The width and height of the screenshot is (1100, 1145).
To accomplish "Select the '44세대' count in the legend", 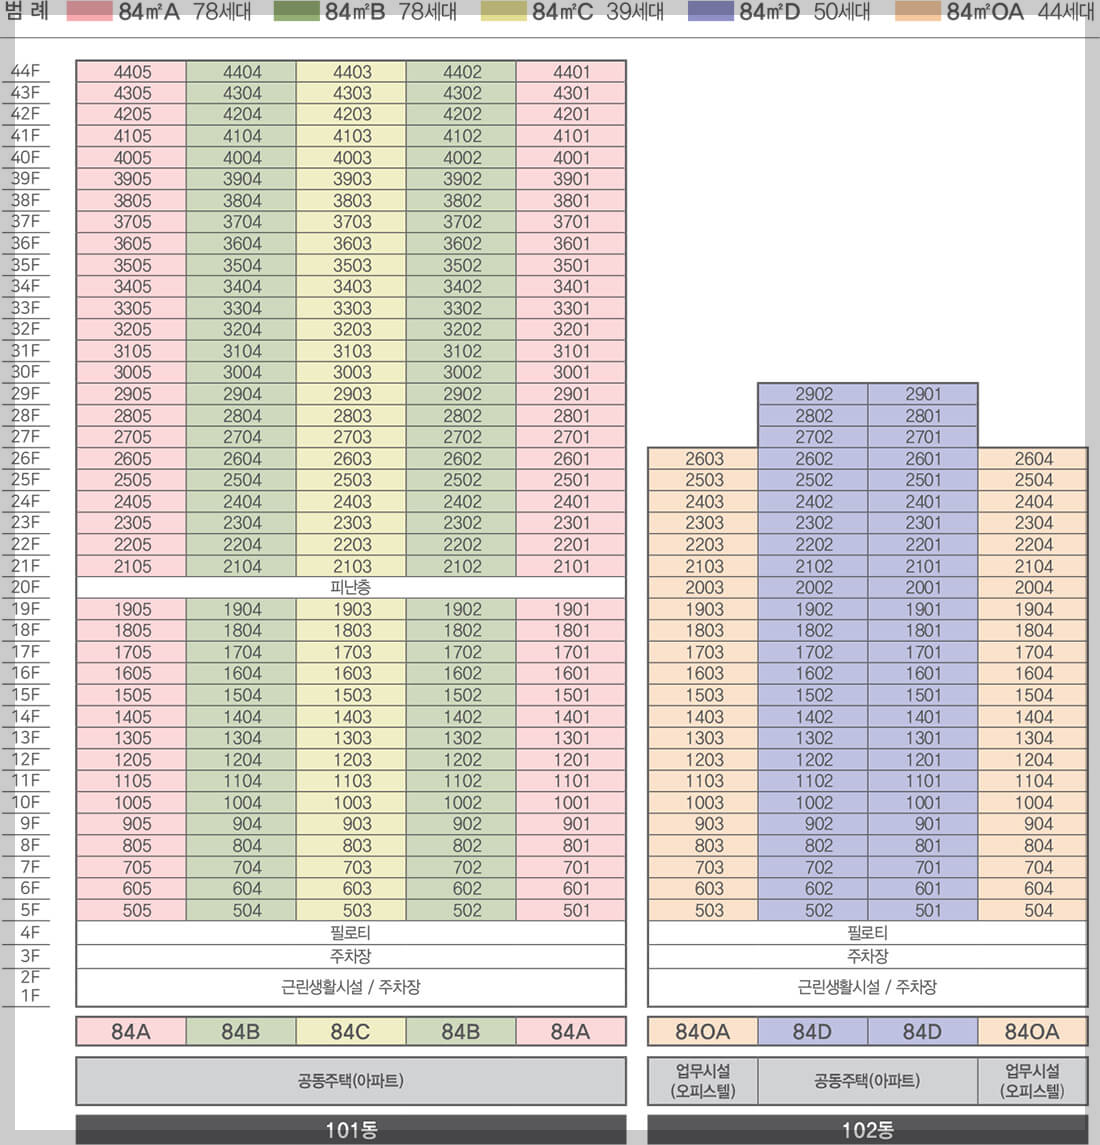I will click(x=1066, y=12).
